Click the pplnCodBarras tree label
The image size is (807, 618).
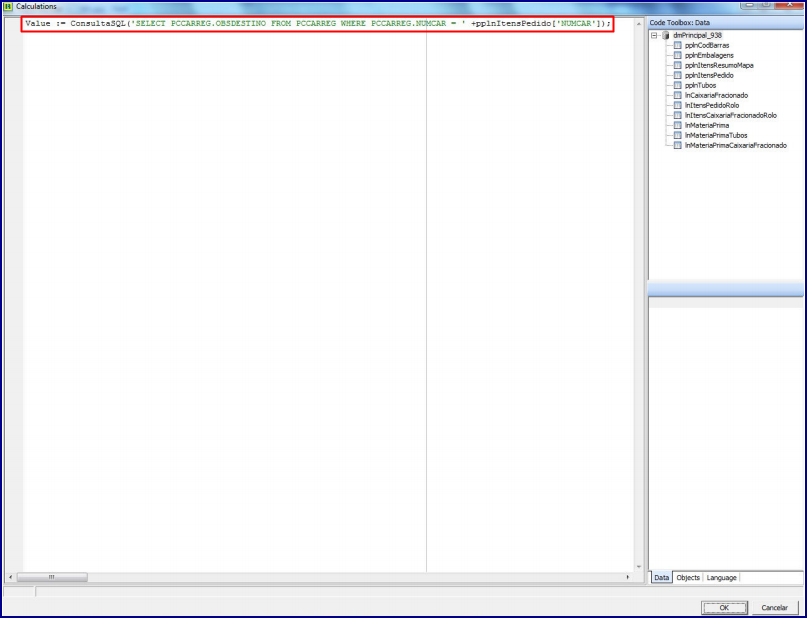click(707, 45)
